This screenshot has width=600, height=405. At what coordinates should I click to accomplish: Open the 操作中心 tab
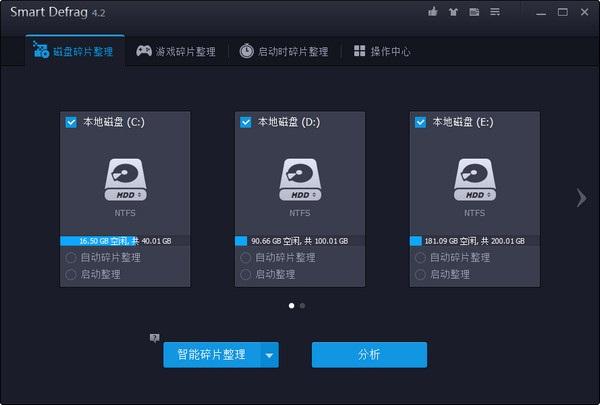382,51
